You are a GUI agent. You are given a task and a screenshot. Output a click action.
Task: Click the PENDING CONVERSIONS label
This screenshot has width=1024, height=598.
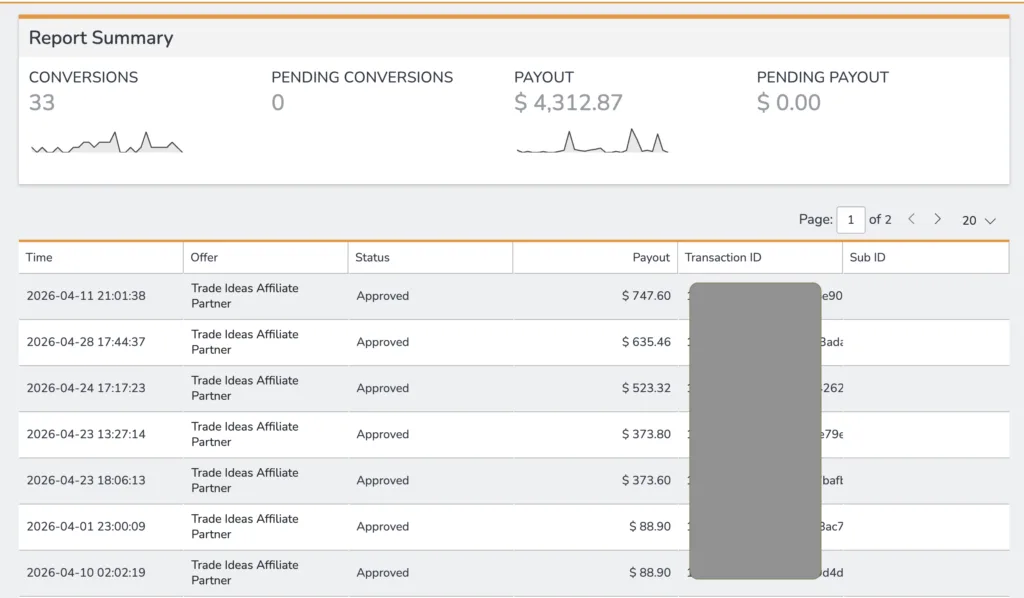coord(362,77)
